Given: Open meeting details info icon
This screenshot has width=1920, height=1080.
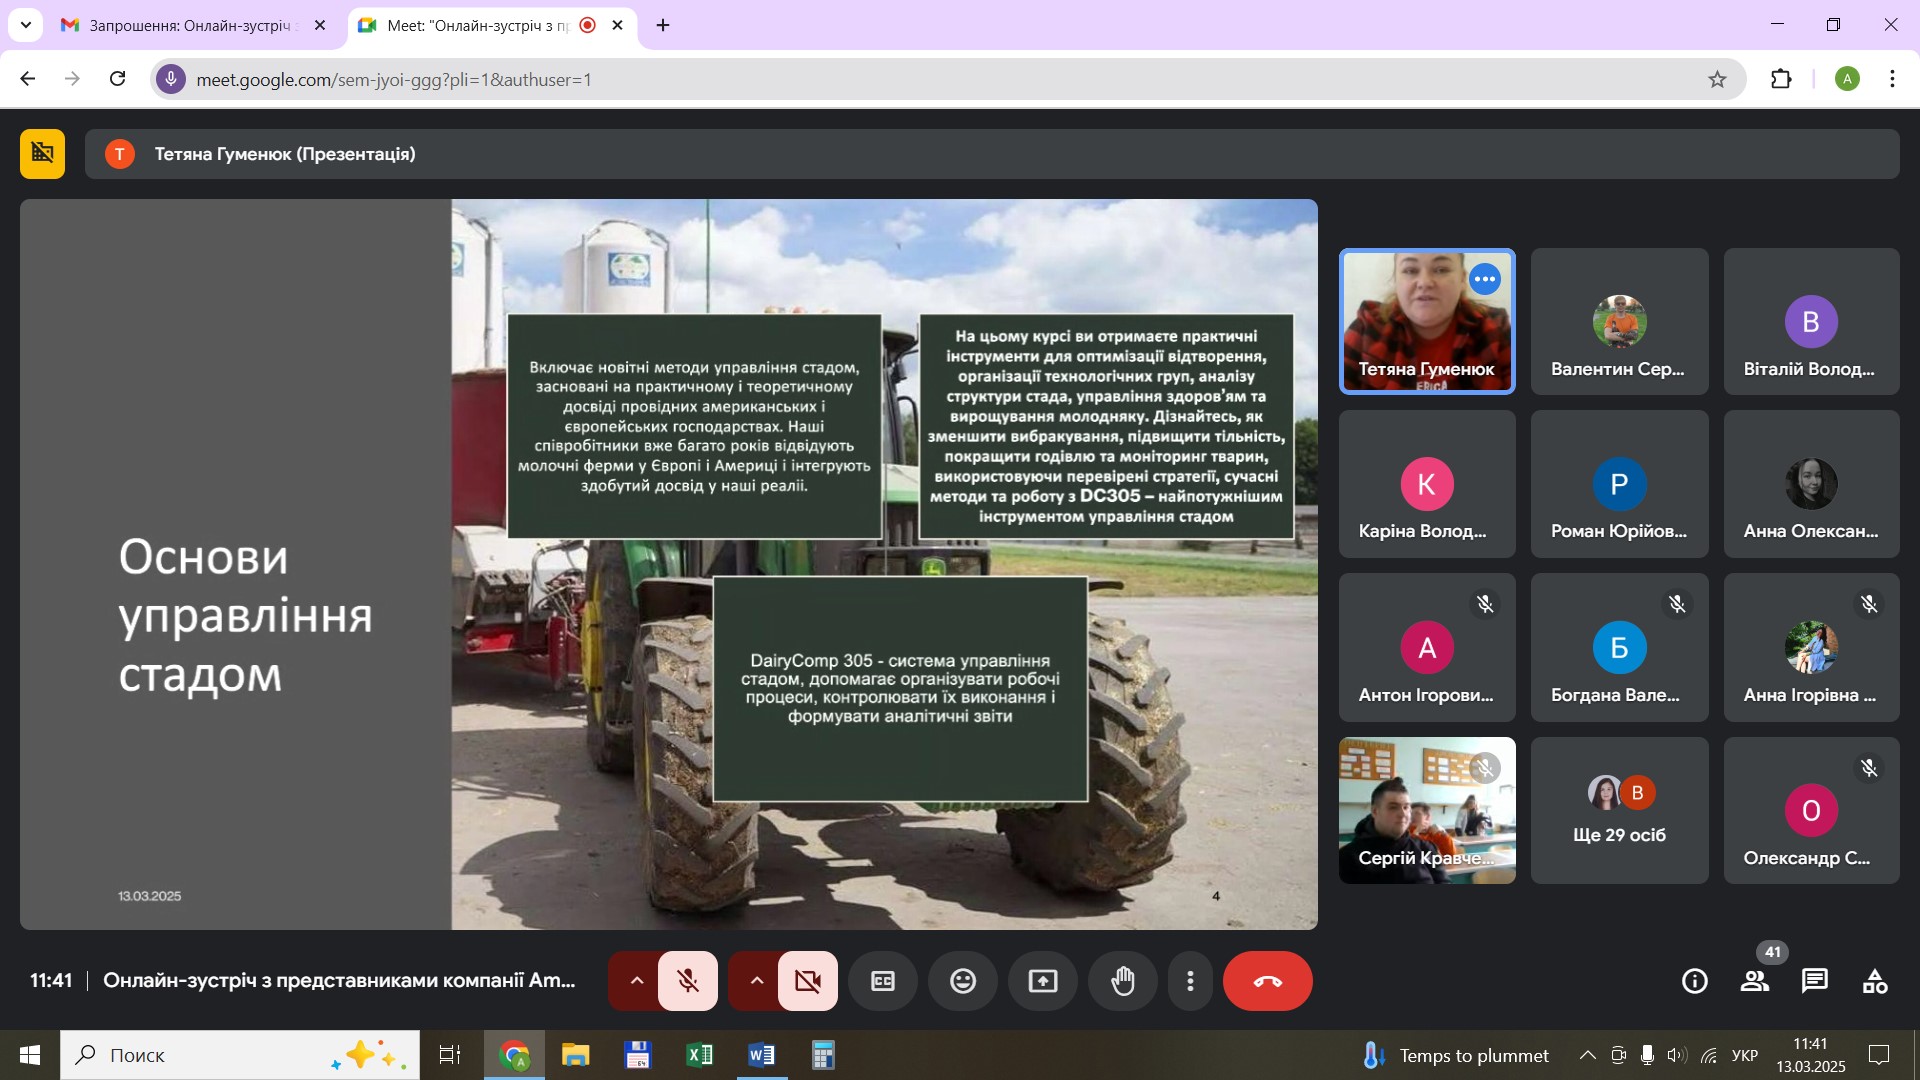Looking at the screenshot, I should coord(1695,981).
